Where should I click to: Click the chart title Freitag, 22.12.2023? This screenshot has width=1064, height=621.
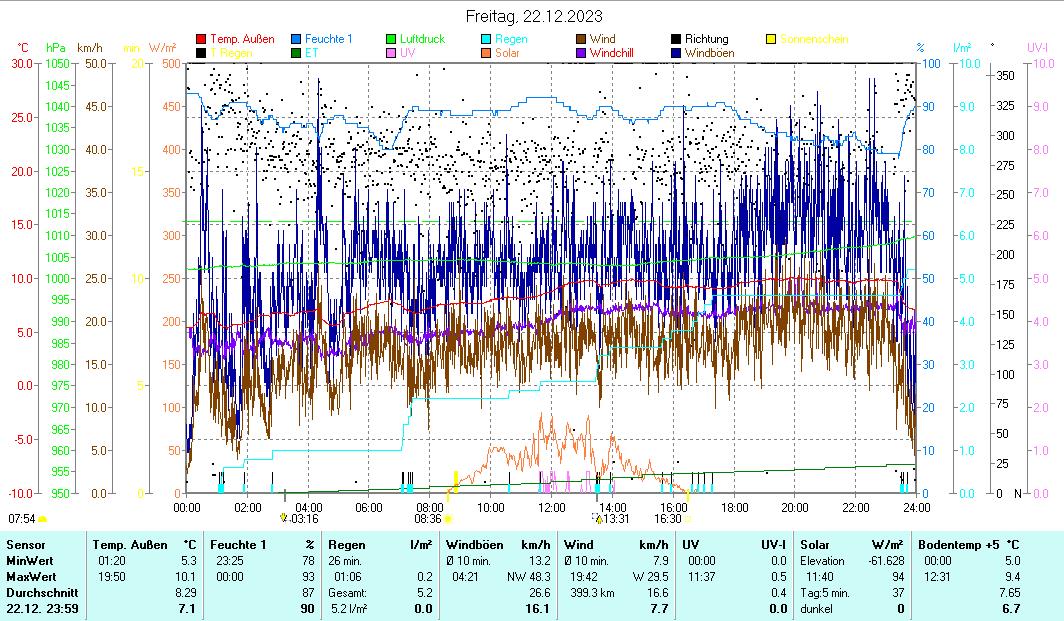(531, 16)
